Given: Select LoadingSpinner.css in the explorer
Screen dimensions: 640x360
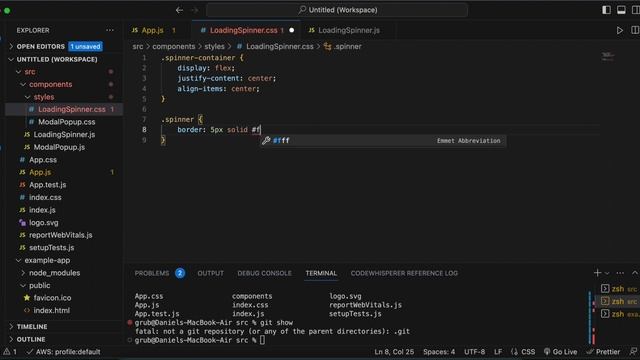Looking at the screenshot, I should click(x=71, y=109).
